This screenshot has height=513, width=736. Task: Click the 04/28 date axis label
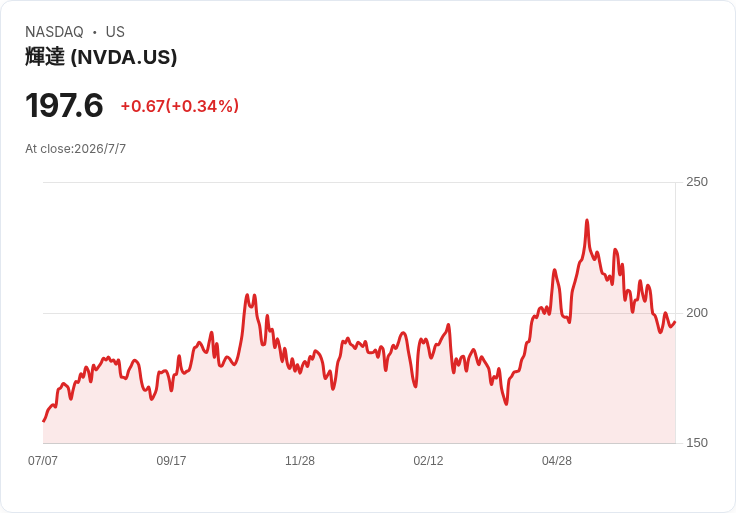(557, 461)
